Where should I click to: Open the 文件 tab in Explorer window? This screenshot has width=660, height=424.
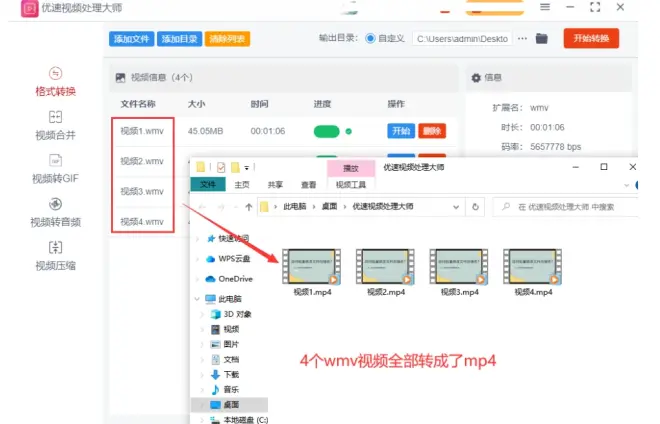(x=208, y=184)
